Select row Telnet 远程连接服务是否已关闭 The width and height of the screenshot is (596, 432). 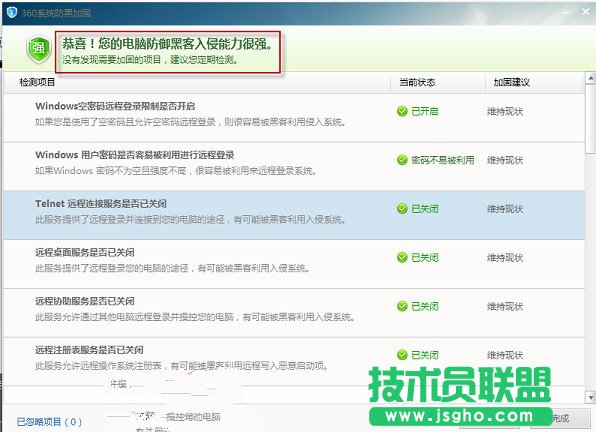click(x=294, y=215)
